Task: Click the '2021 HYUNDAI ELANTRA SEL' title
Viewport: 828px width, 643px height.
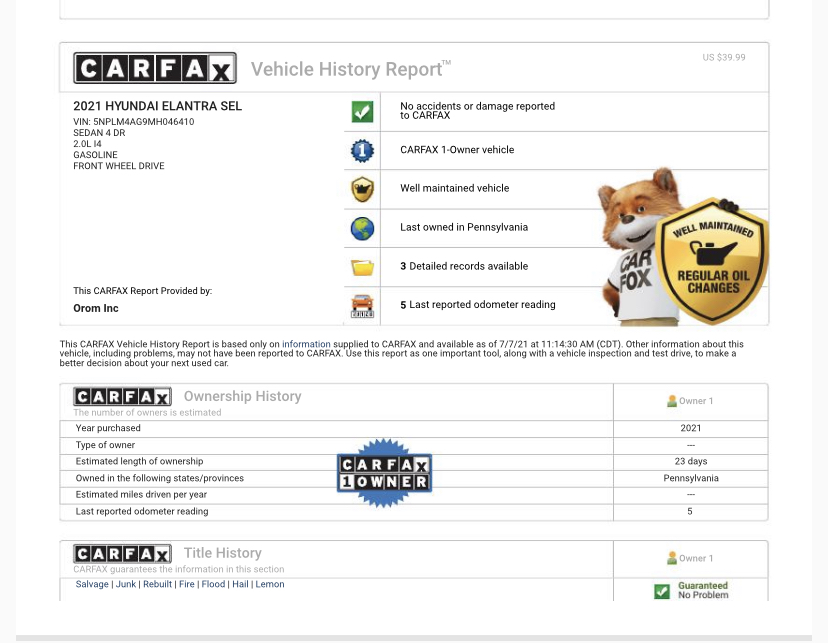Action: (157, 106)
